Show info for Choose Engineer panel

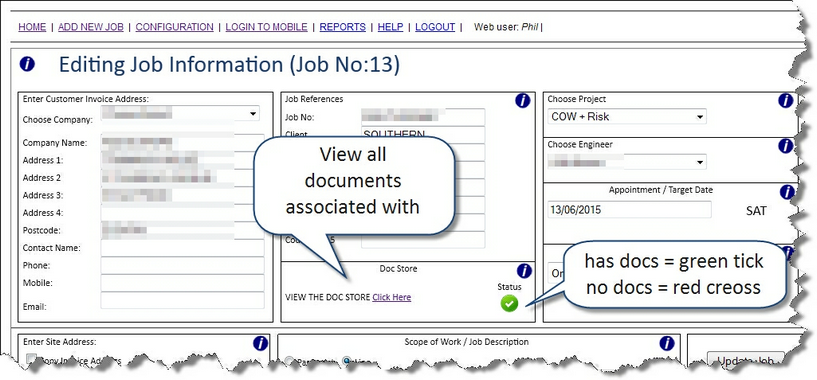coord(786,146)
